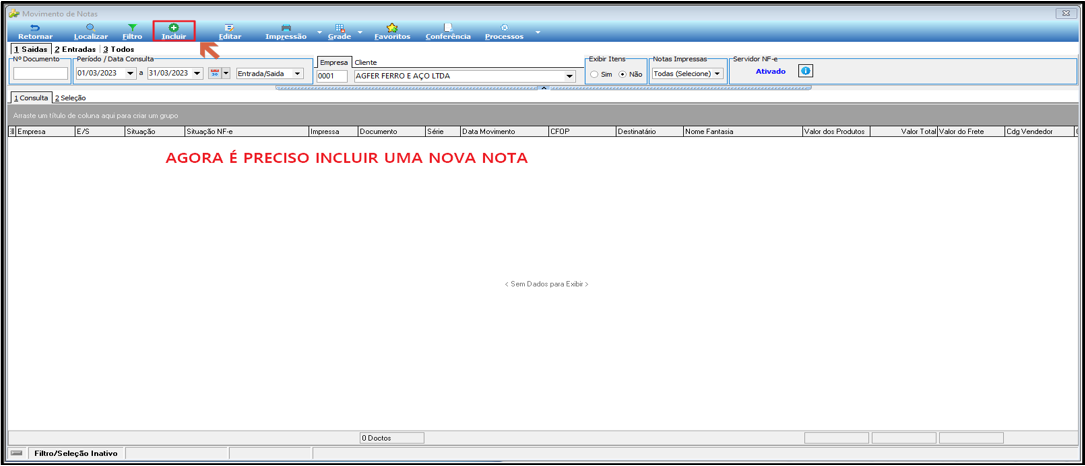
Task: Sort by the Empresa column header
Action: click(x=45, y=131)
